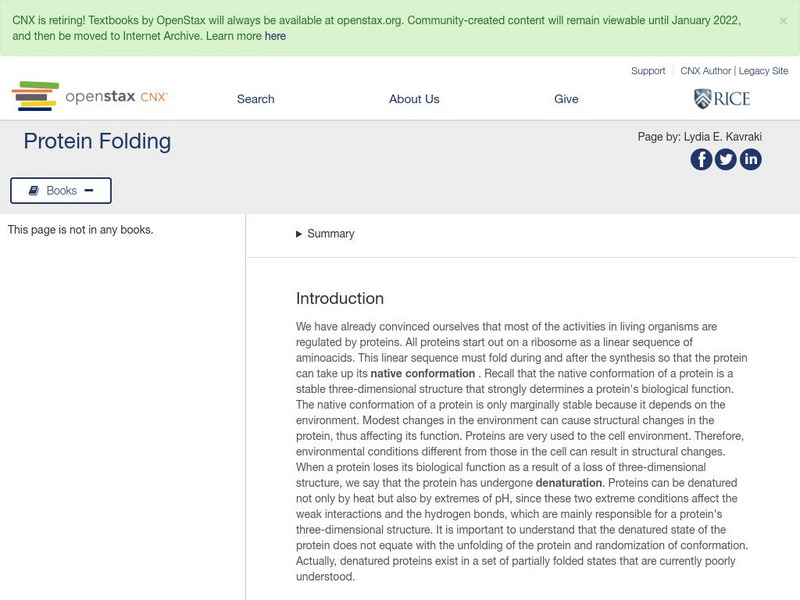This screenshot has height=600, width=800.
Task: Visit the Legacy Site link
Action: [x=763, y=71]
